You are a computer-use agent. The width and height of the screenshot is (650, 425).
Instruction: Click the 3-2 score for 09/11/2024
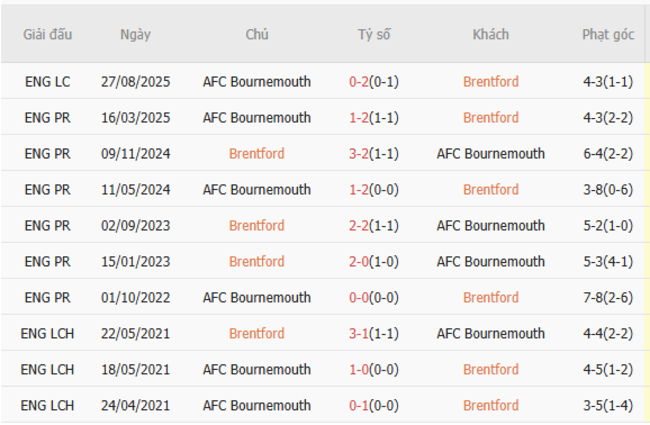pos(360,154)
